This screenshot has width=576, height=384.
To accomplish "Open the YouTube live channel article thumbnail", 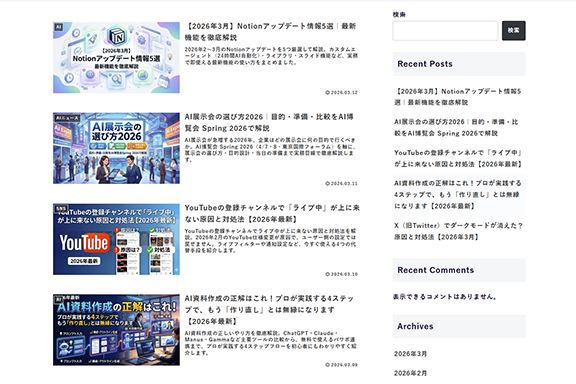I will pos(116,239).
